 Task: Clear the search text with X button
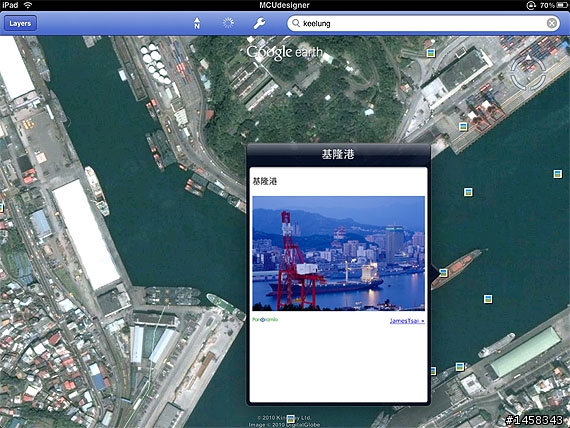click(x=551, y=23)
